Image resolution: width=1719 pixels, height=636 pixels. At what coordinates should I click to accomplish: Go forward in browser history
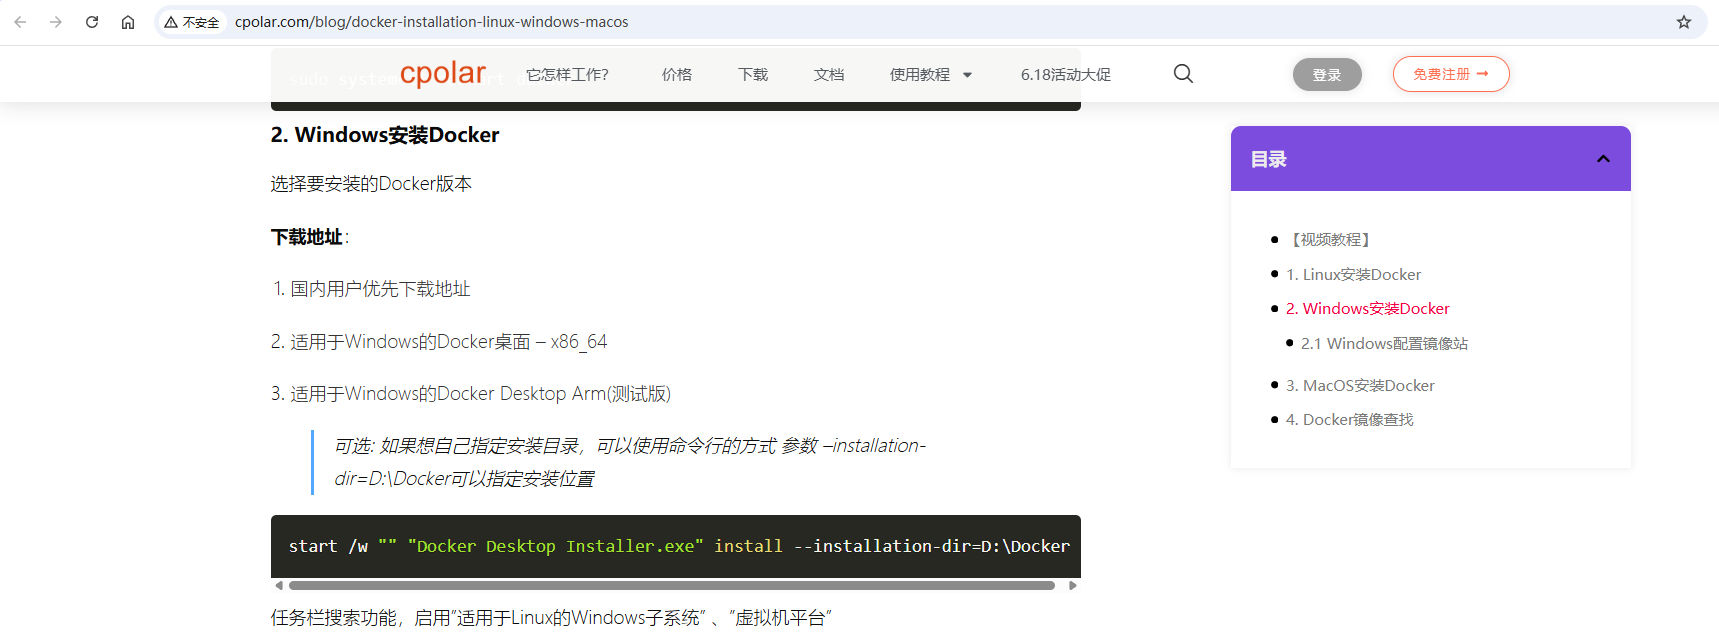56,22
